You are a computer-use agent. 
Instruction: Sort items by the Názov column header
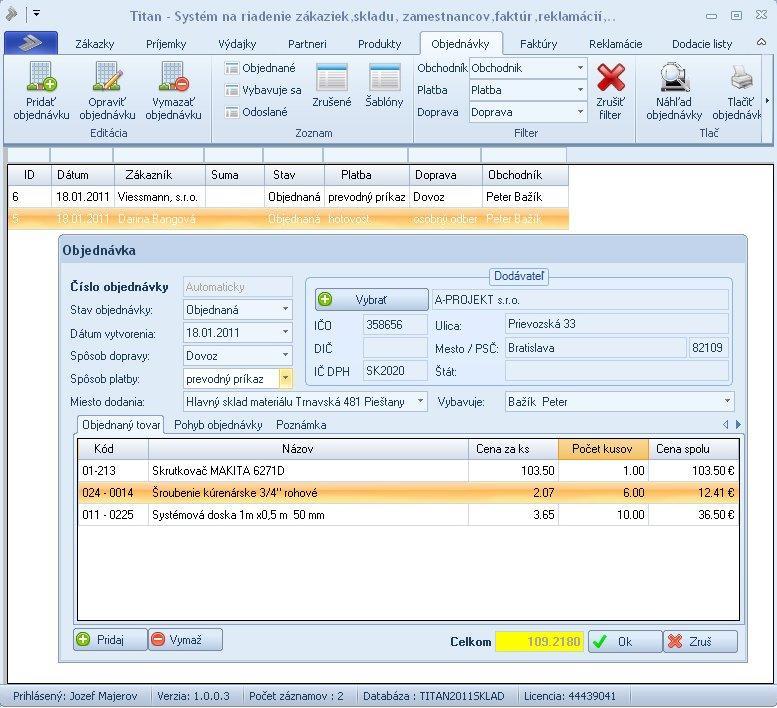(x=308, y=449)
